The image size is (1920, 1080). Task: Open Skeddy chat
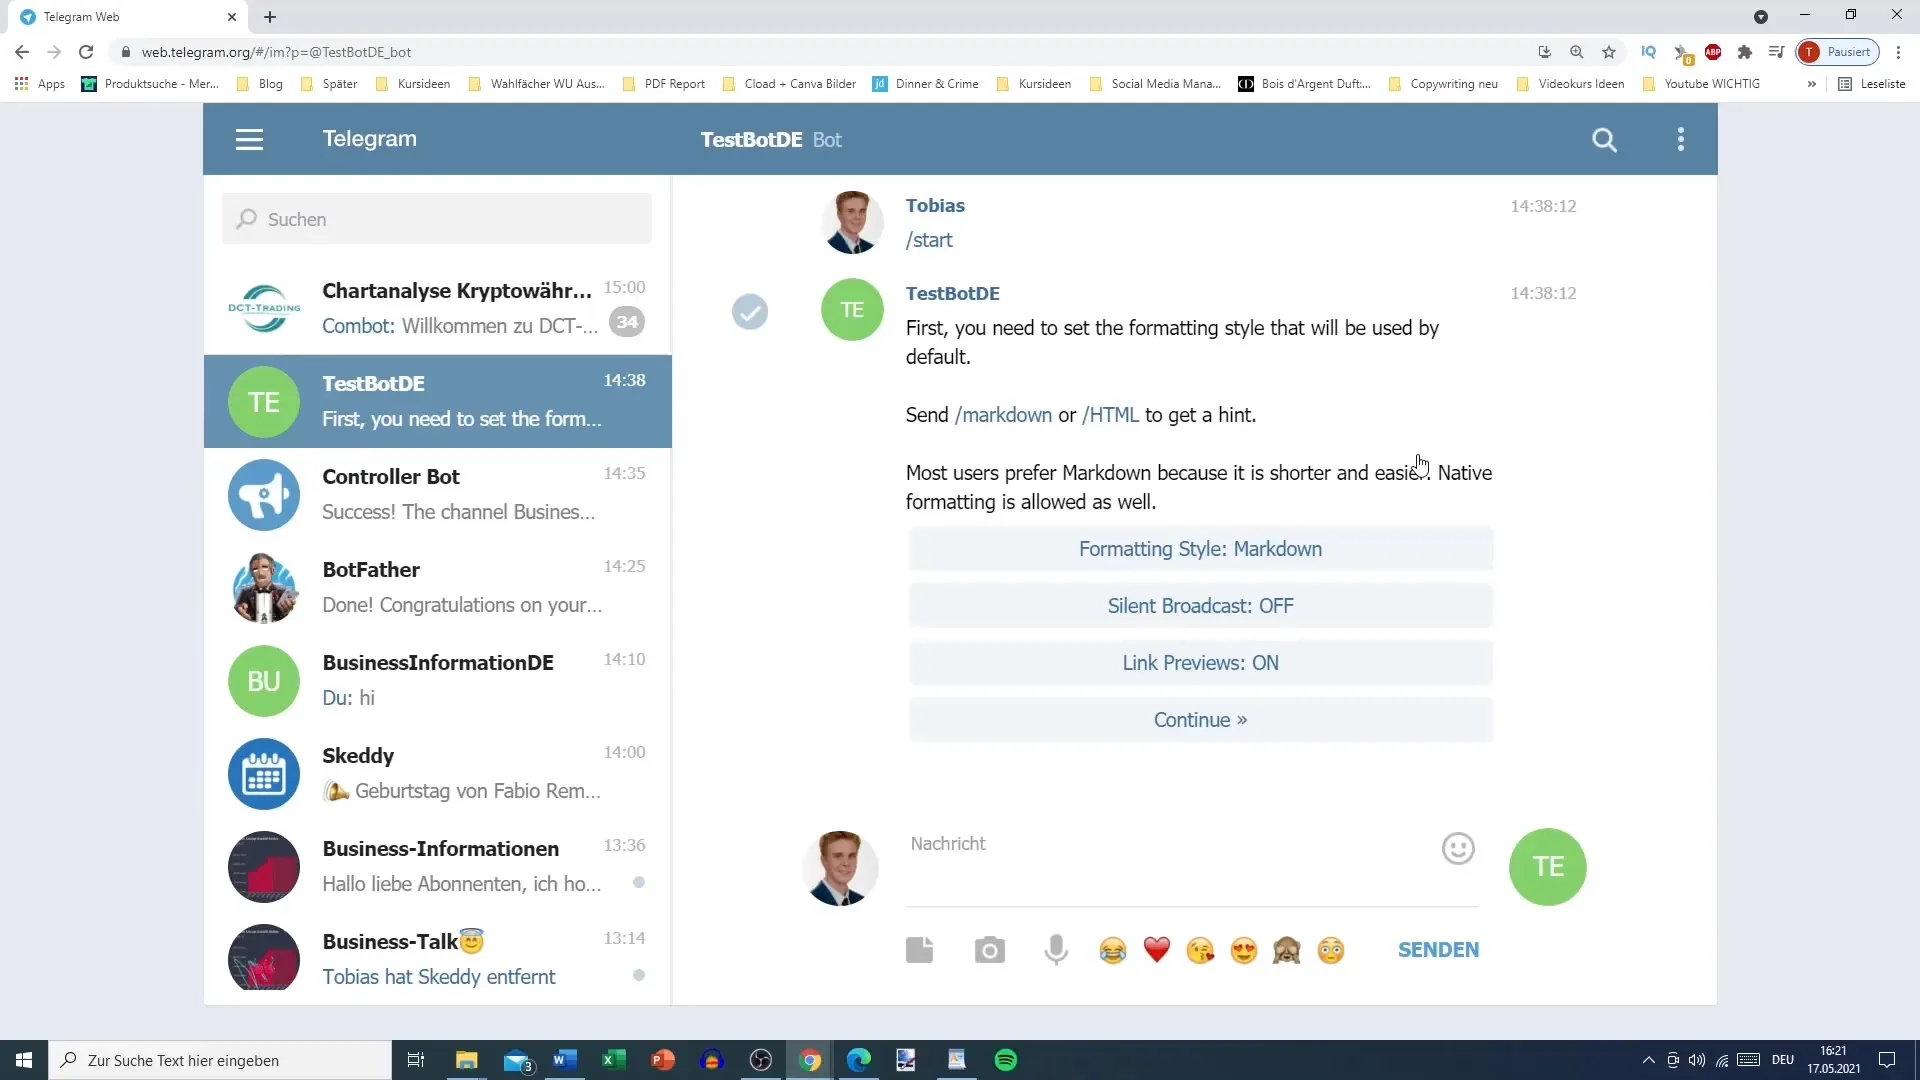(x=437, y=773)
